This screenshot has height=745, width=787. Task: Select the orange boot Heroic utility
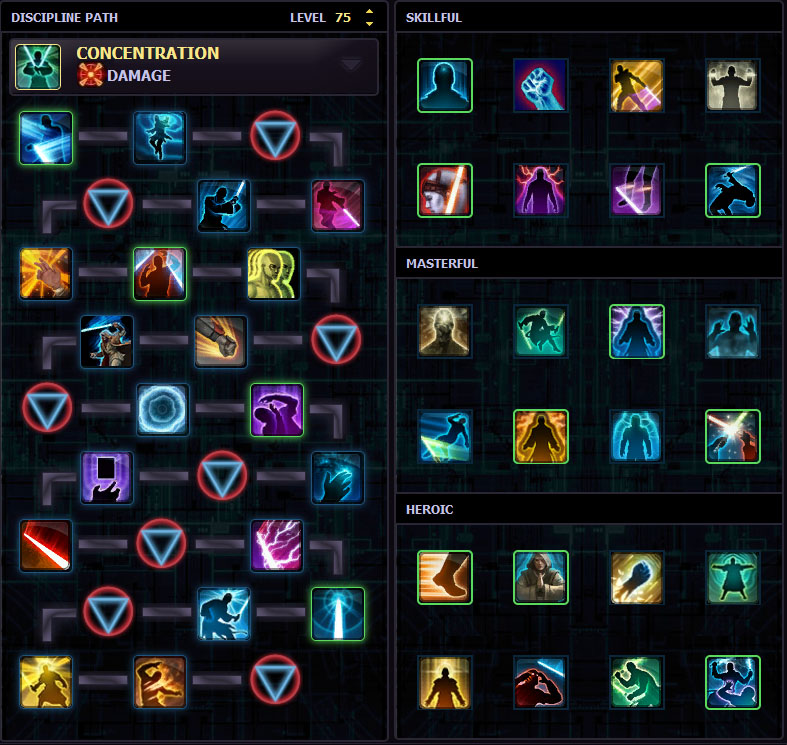(x=445, y=577)
